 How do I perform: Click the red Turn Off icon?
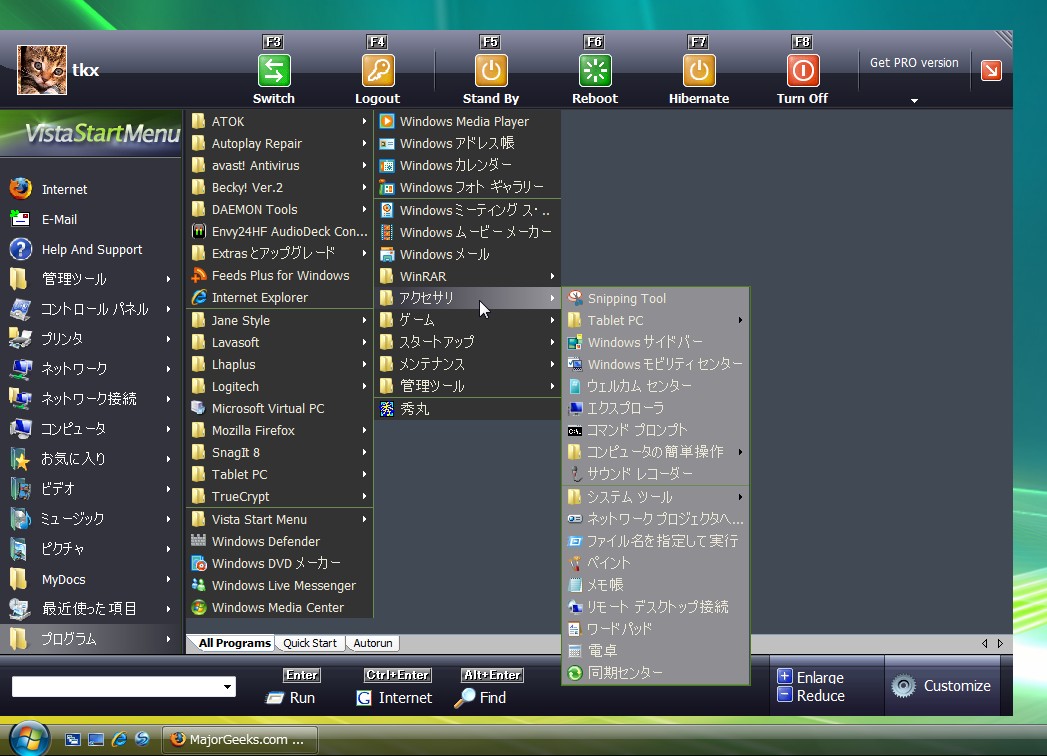[803, 71]
